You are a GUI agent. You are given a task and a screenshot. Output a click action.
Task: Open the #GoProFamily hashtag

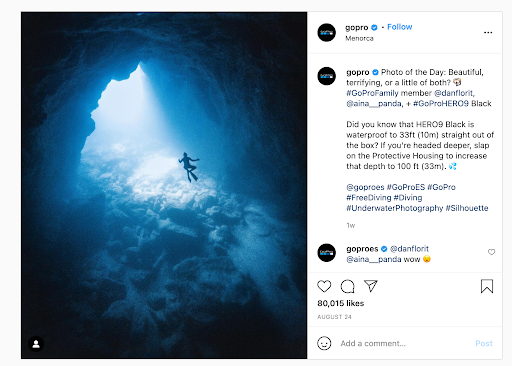(372, 93)
